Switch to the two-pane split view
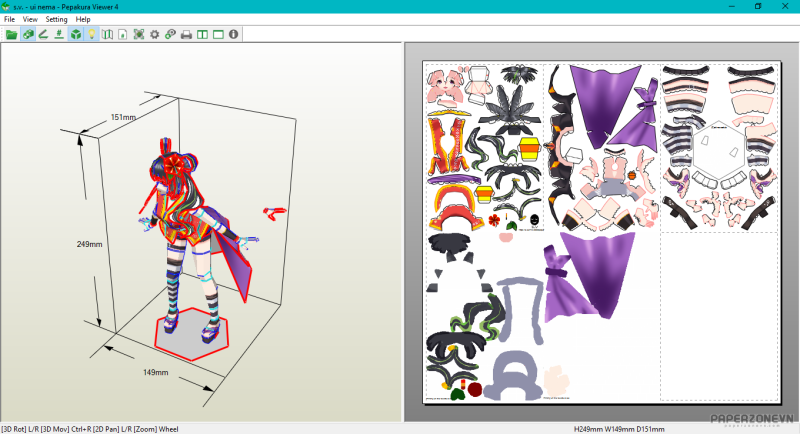 click(202, 34)
